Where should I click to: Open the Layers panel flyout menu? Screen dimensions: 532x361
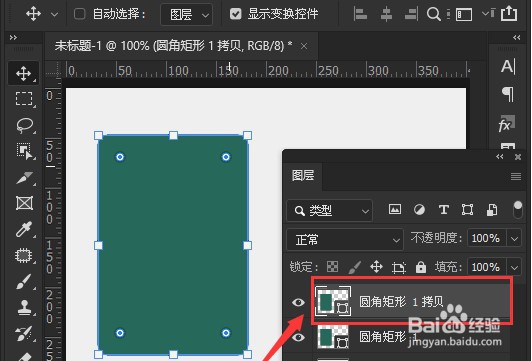point(516,176)
